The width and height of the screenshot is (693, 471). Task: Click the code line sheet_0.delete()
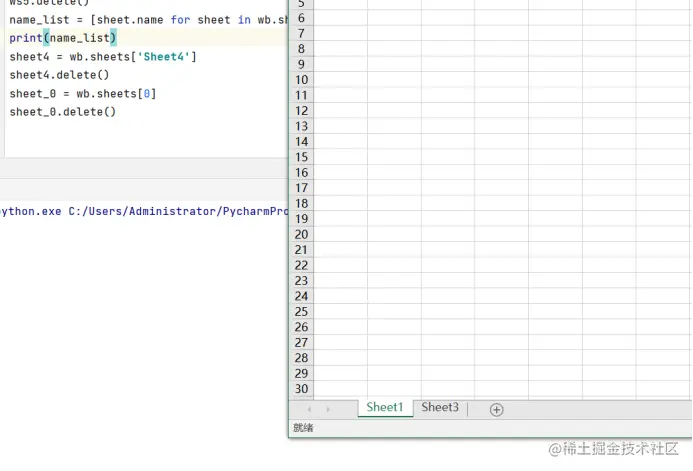point(63,112)
